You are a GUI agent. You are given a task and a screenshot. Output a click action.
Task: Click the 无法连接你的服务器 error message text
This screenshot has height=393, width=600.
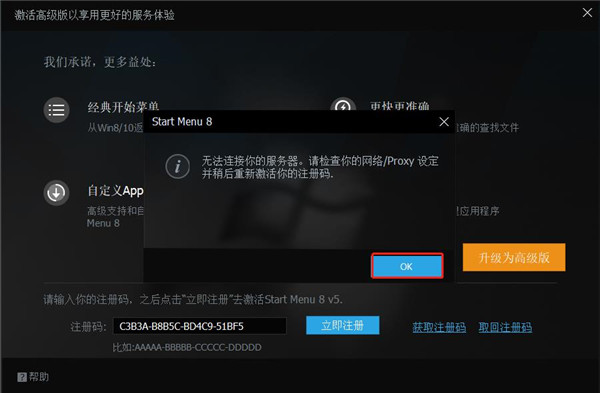pos(320,167)
